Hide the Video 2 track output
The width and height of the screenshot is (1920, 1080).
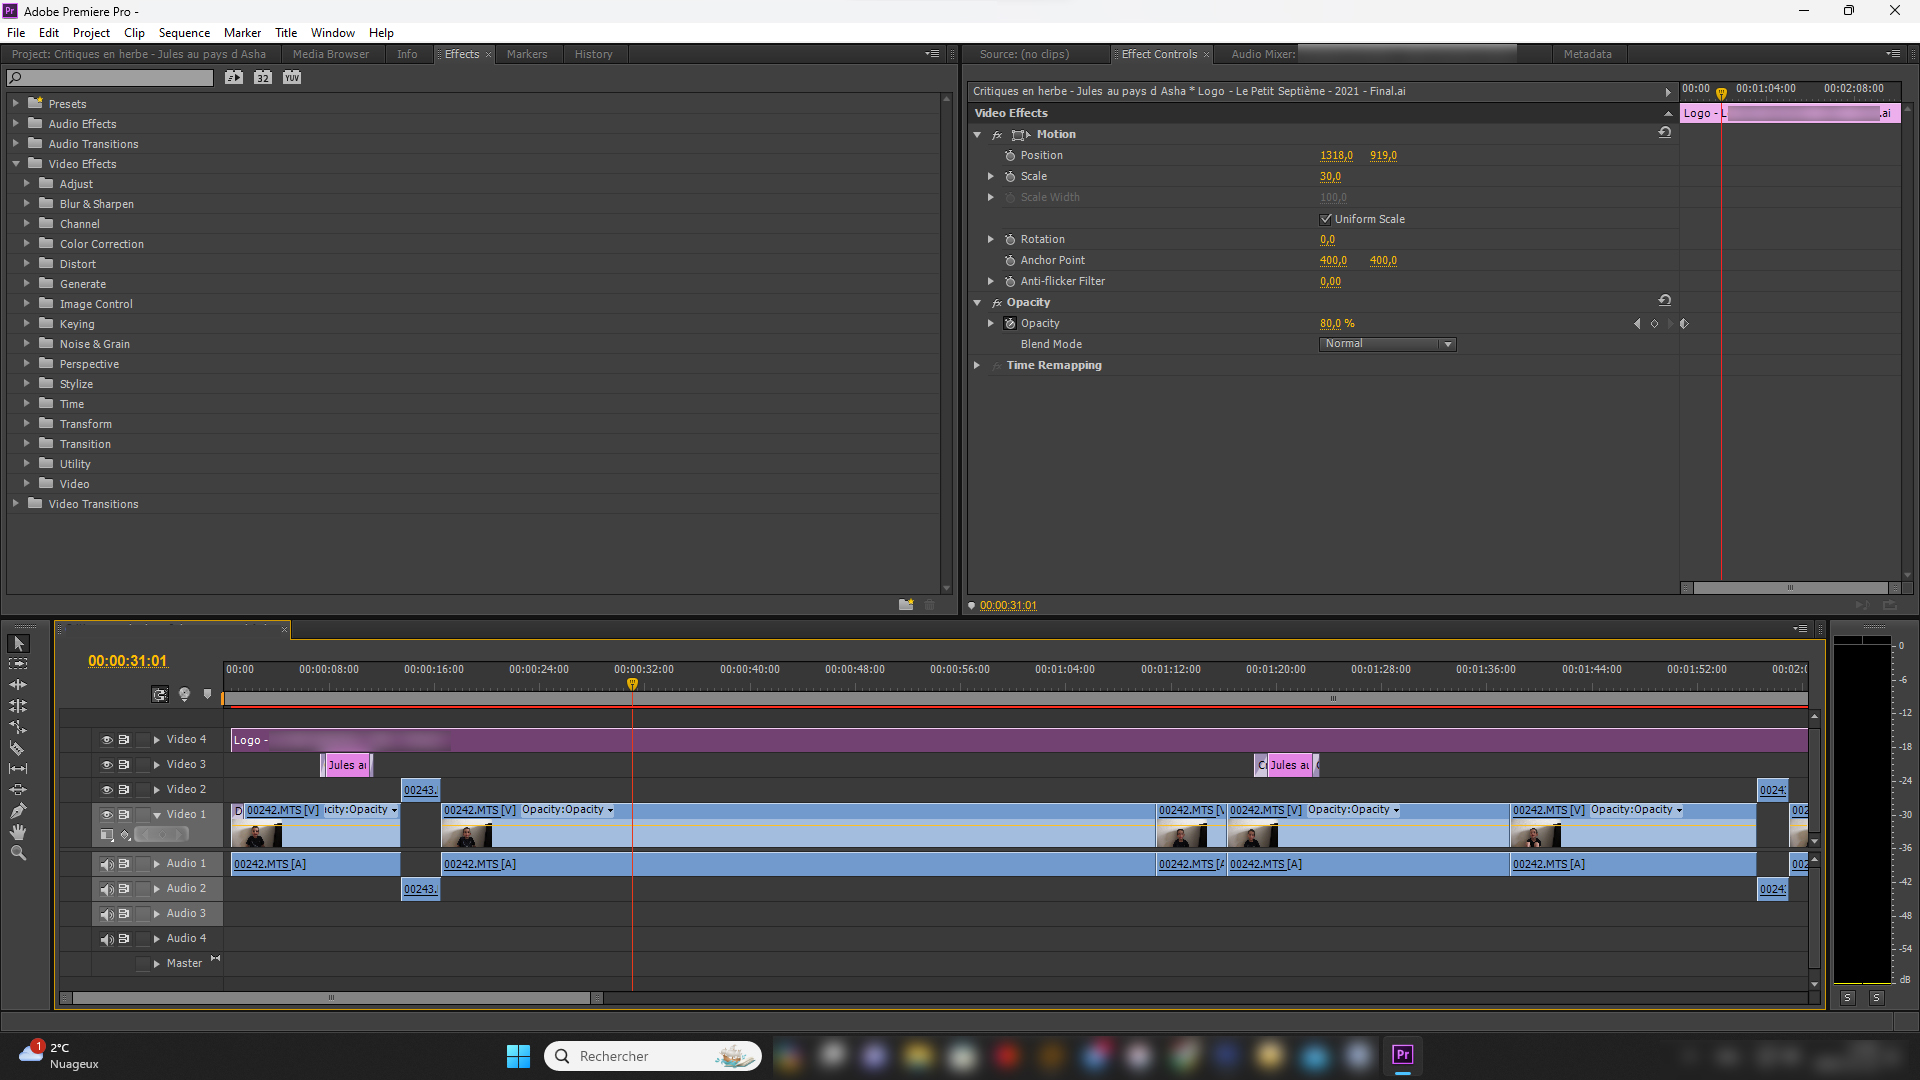point(107,789)
